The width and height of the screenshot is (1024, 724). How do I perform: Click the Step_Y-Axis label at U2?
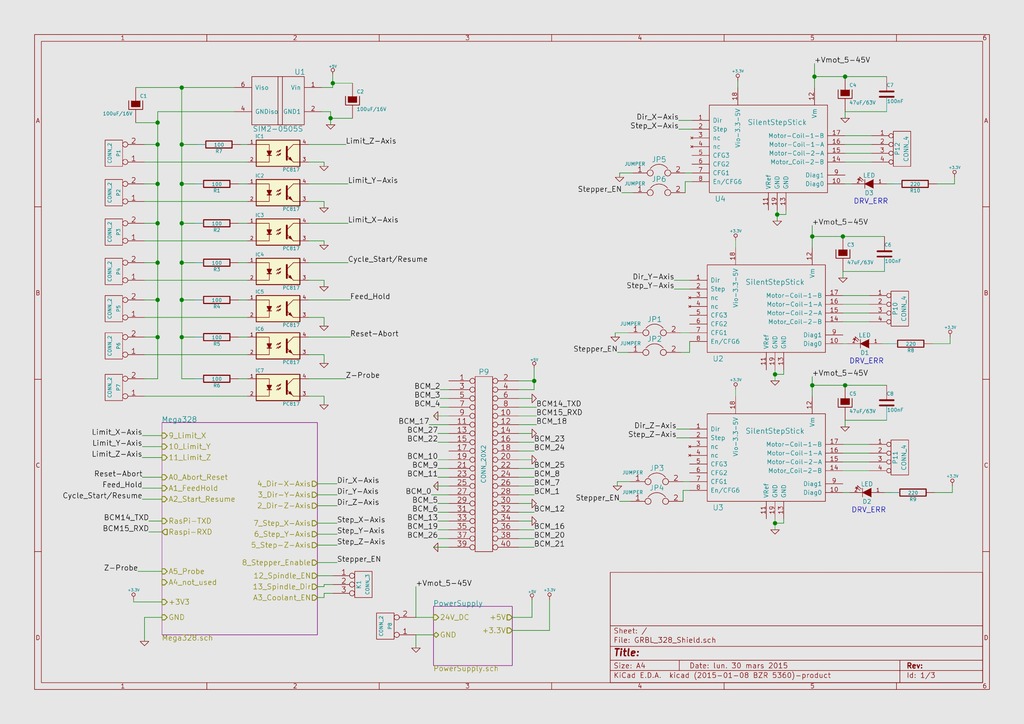point(650,285)
